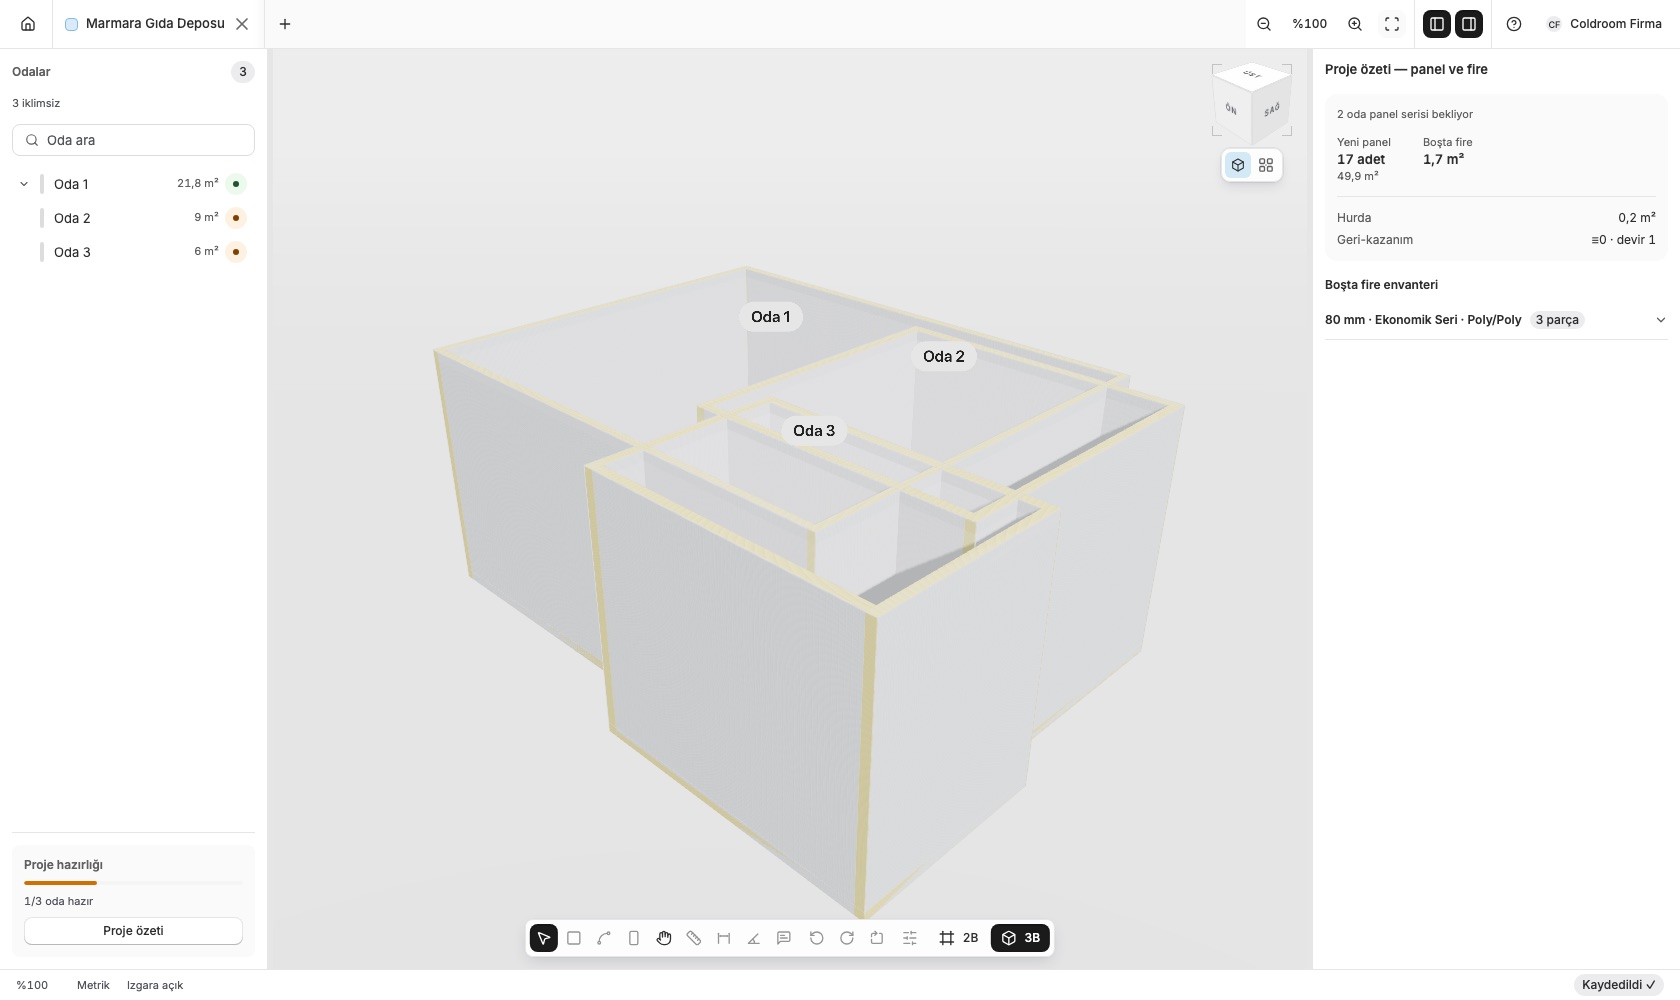The width and height of the screenshot is (1680, 1000).
Task: Select the Oda 3 label in 3D view
Action: click(x=814, y=431)
